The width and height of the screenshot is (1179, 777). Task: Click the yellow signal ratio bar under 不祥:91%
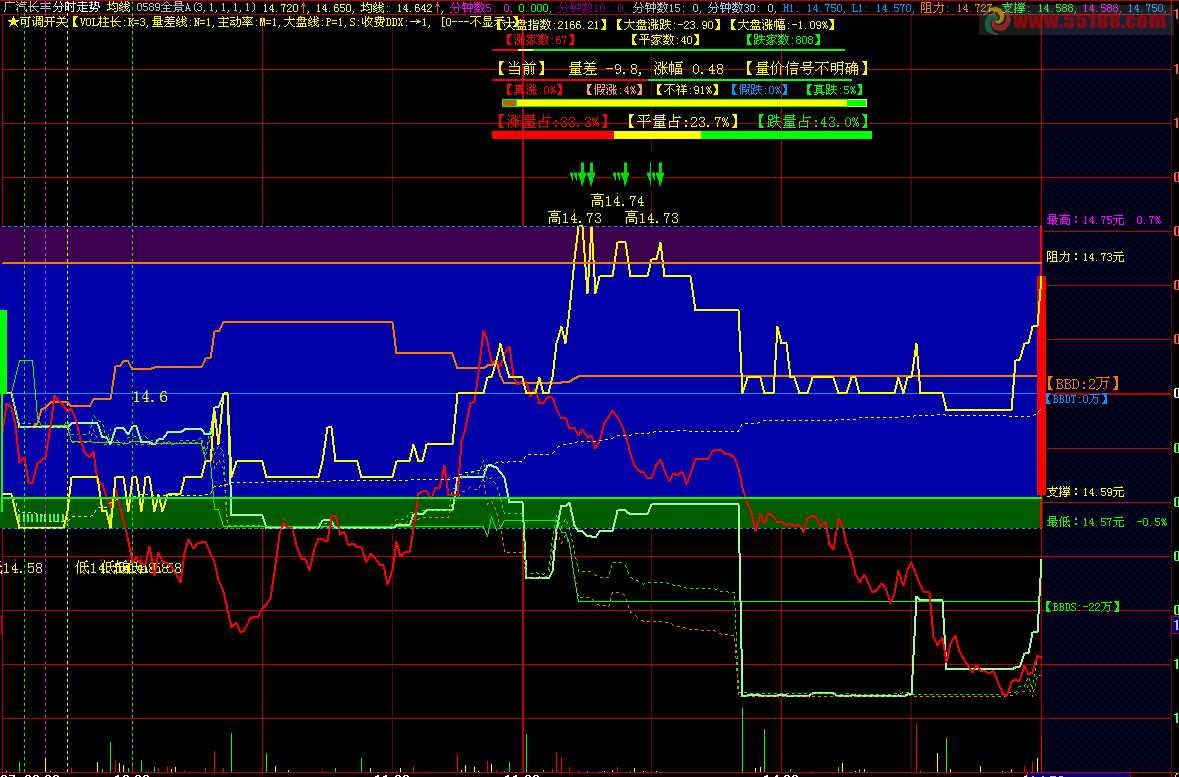coord(684,103)
